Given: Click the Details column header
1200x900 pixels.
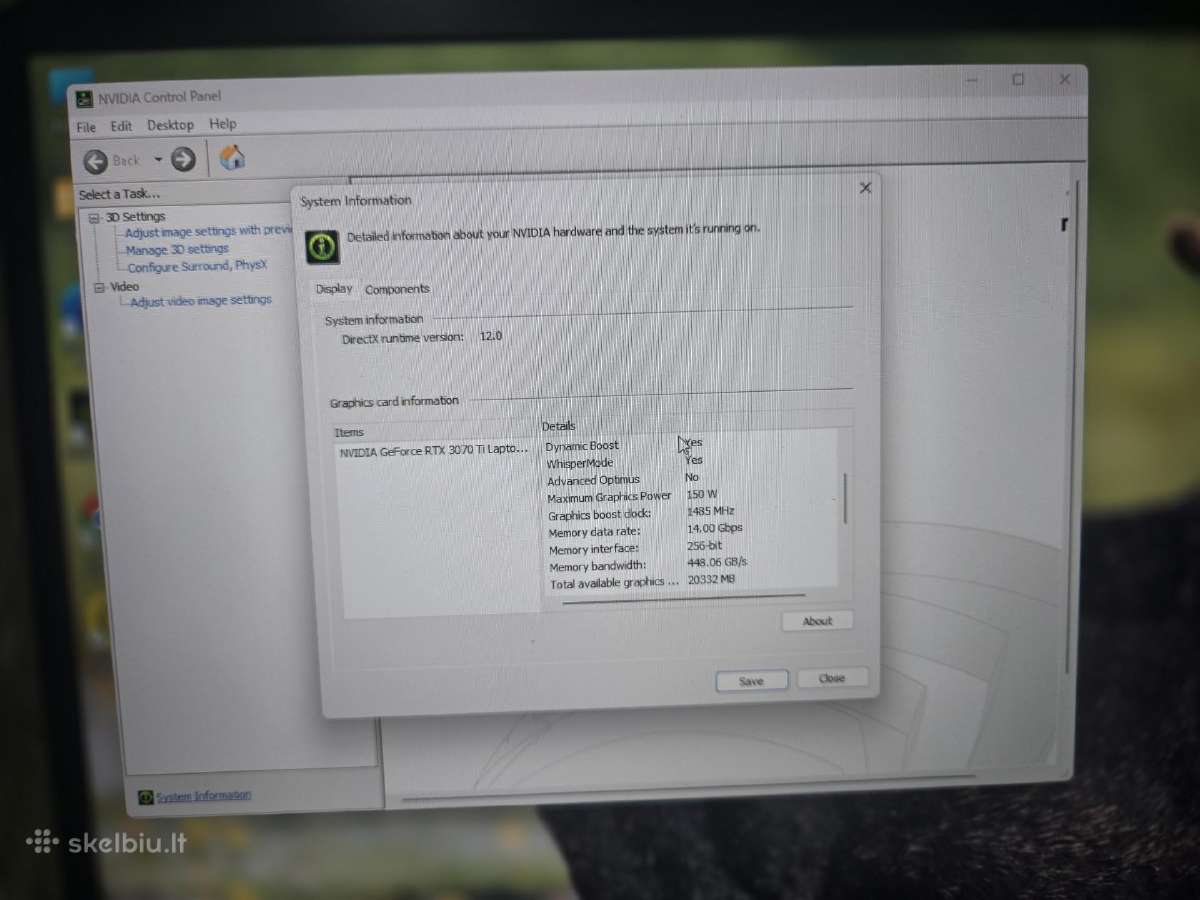Looking at the screenshot, I should [559, 427].
